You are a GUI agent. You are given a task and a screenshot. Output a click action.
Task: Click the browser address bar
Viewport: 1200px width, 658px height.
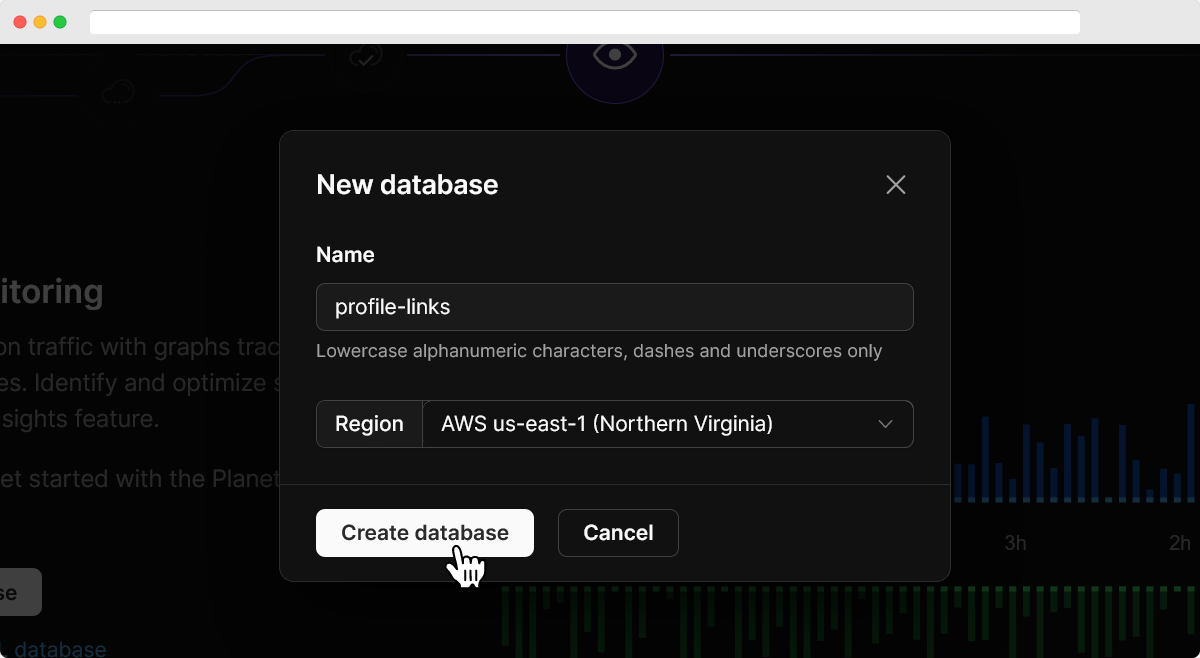click(585, 21)
